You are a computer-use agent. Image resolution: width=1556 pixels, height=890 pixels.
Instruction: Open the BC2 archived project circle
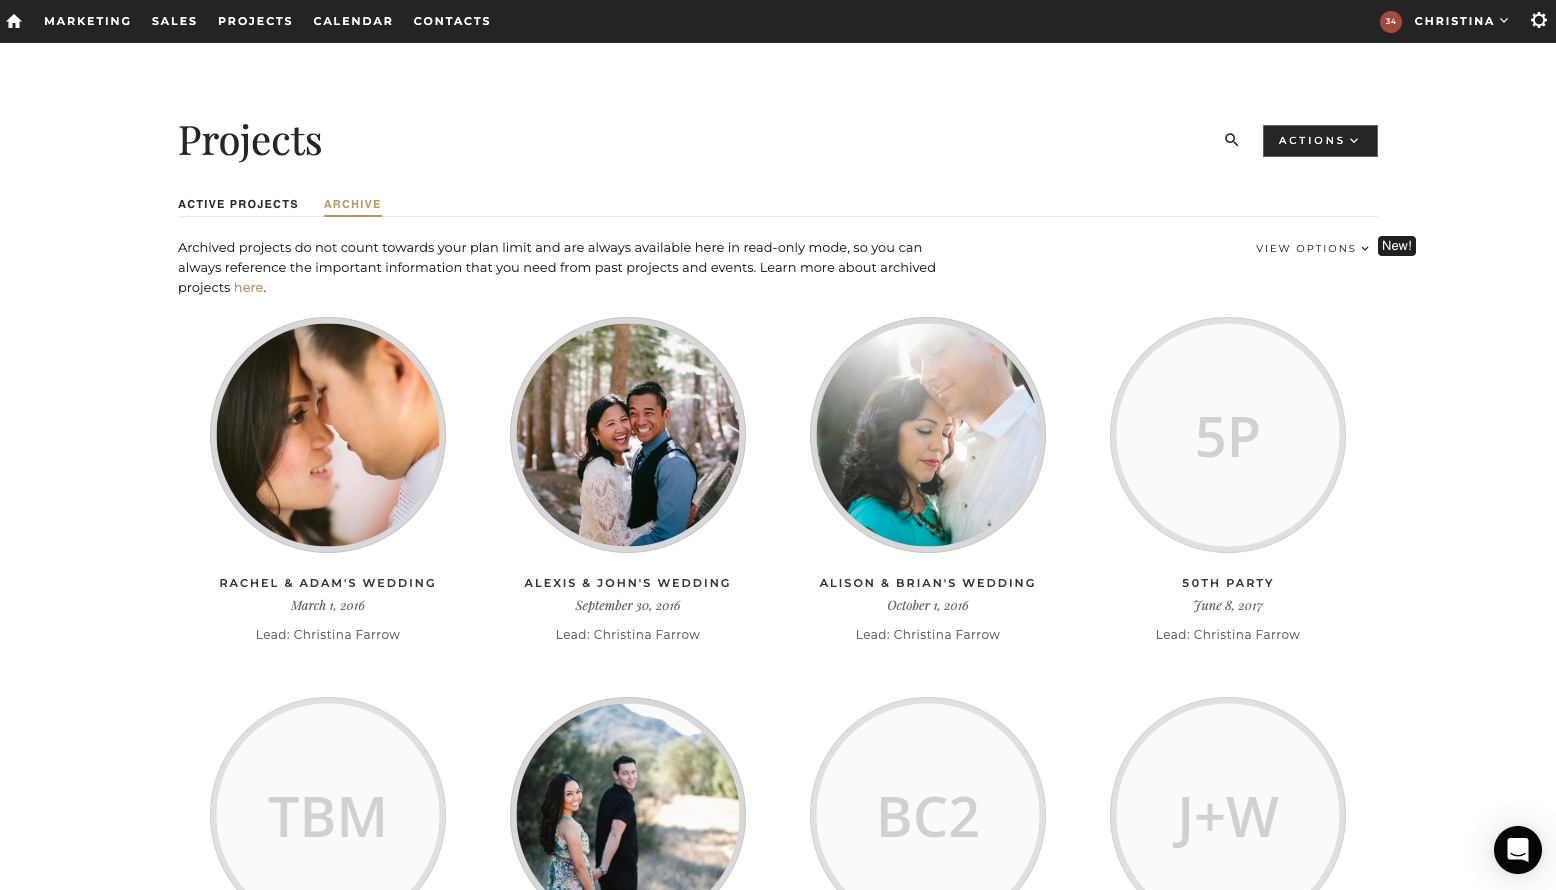click(x=928, y=815)
